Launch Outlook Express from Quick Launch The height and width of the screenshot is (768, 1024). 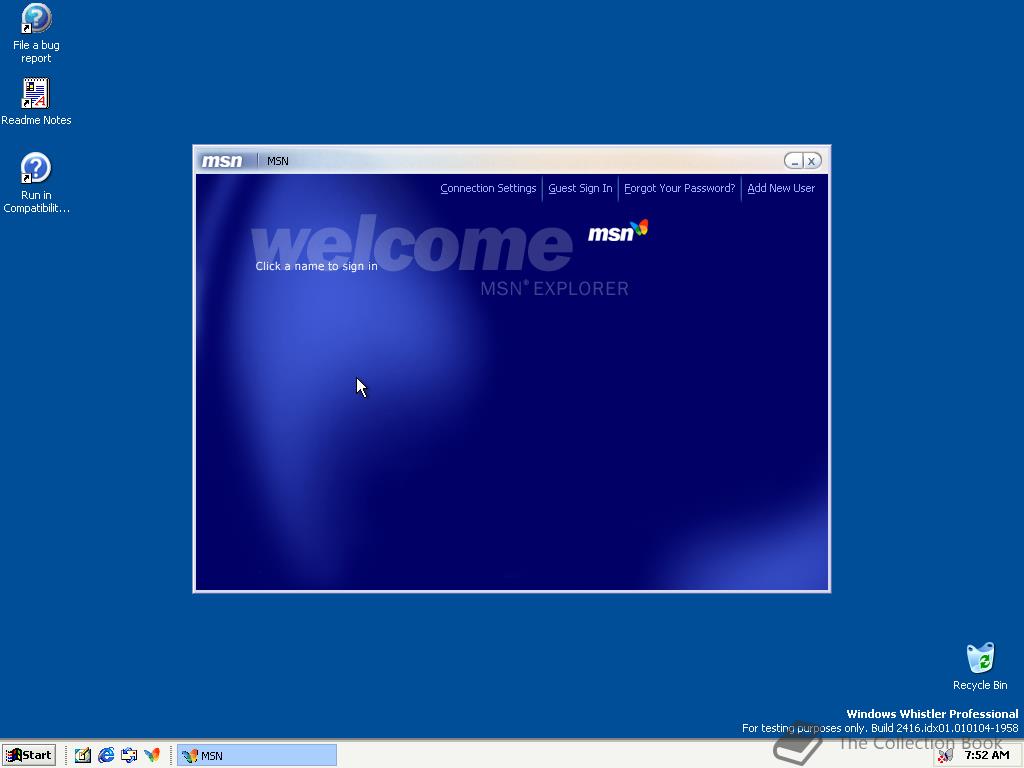[x=129, y=755]
